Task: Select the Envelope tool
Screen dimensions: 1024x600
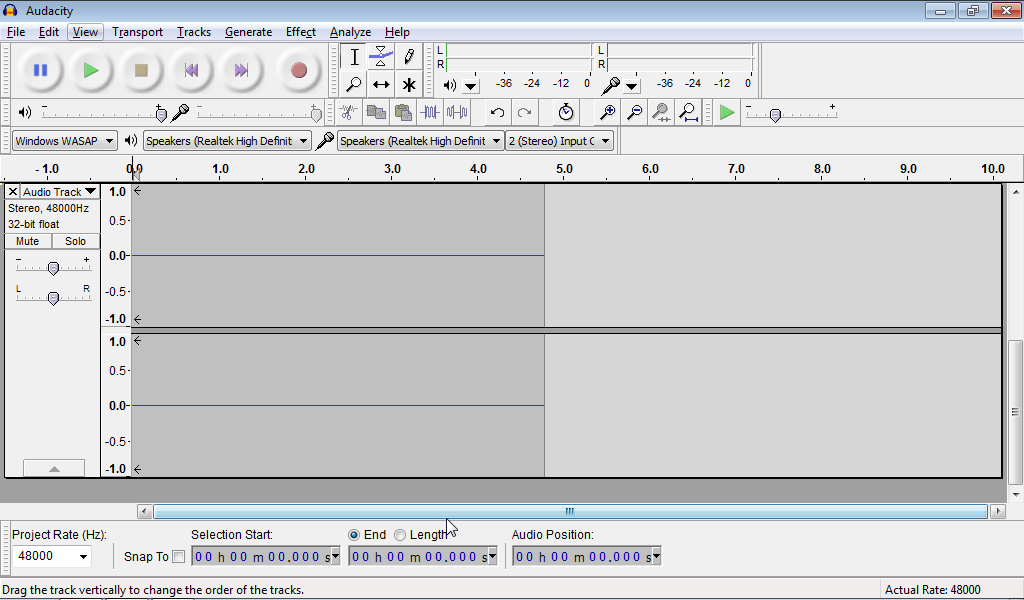Action: [x=381, y=57]
